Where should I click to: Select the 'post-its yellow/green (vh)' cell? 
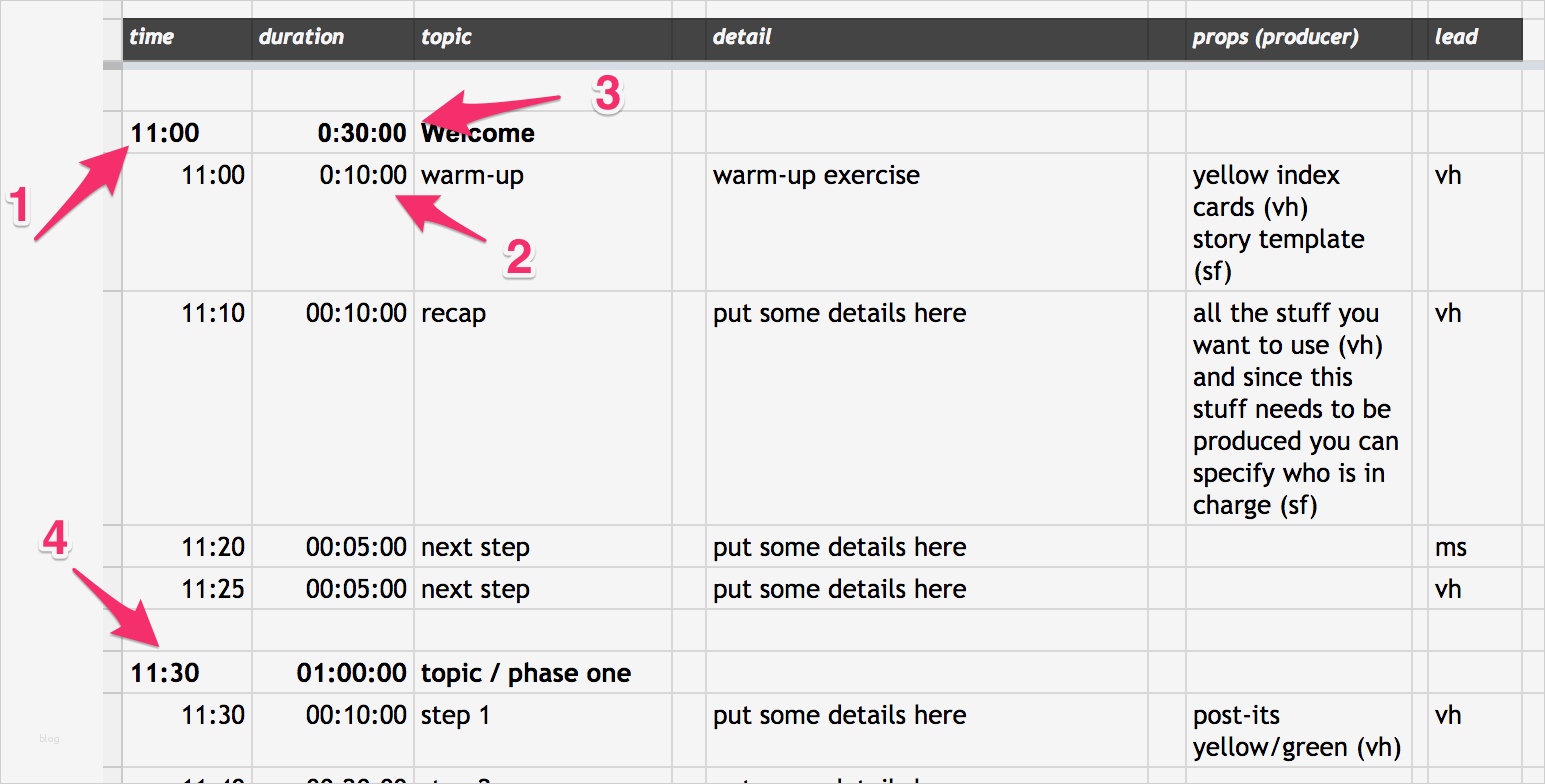point(1296,731)
